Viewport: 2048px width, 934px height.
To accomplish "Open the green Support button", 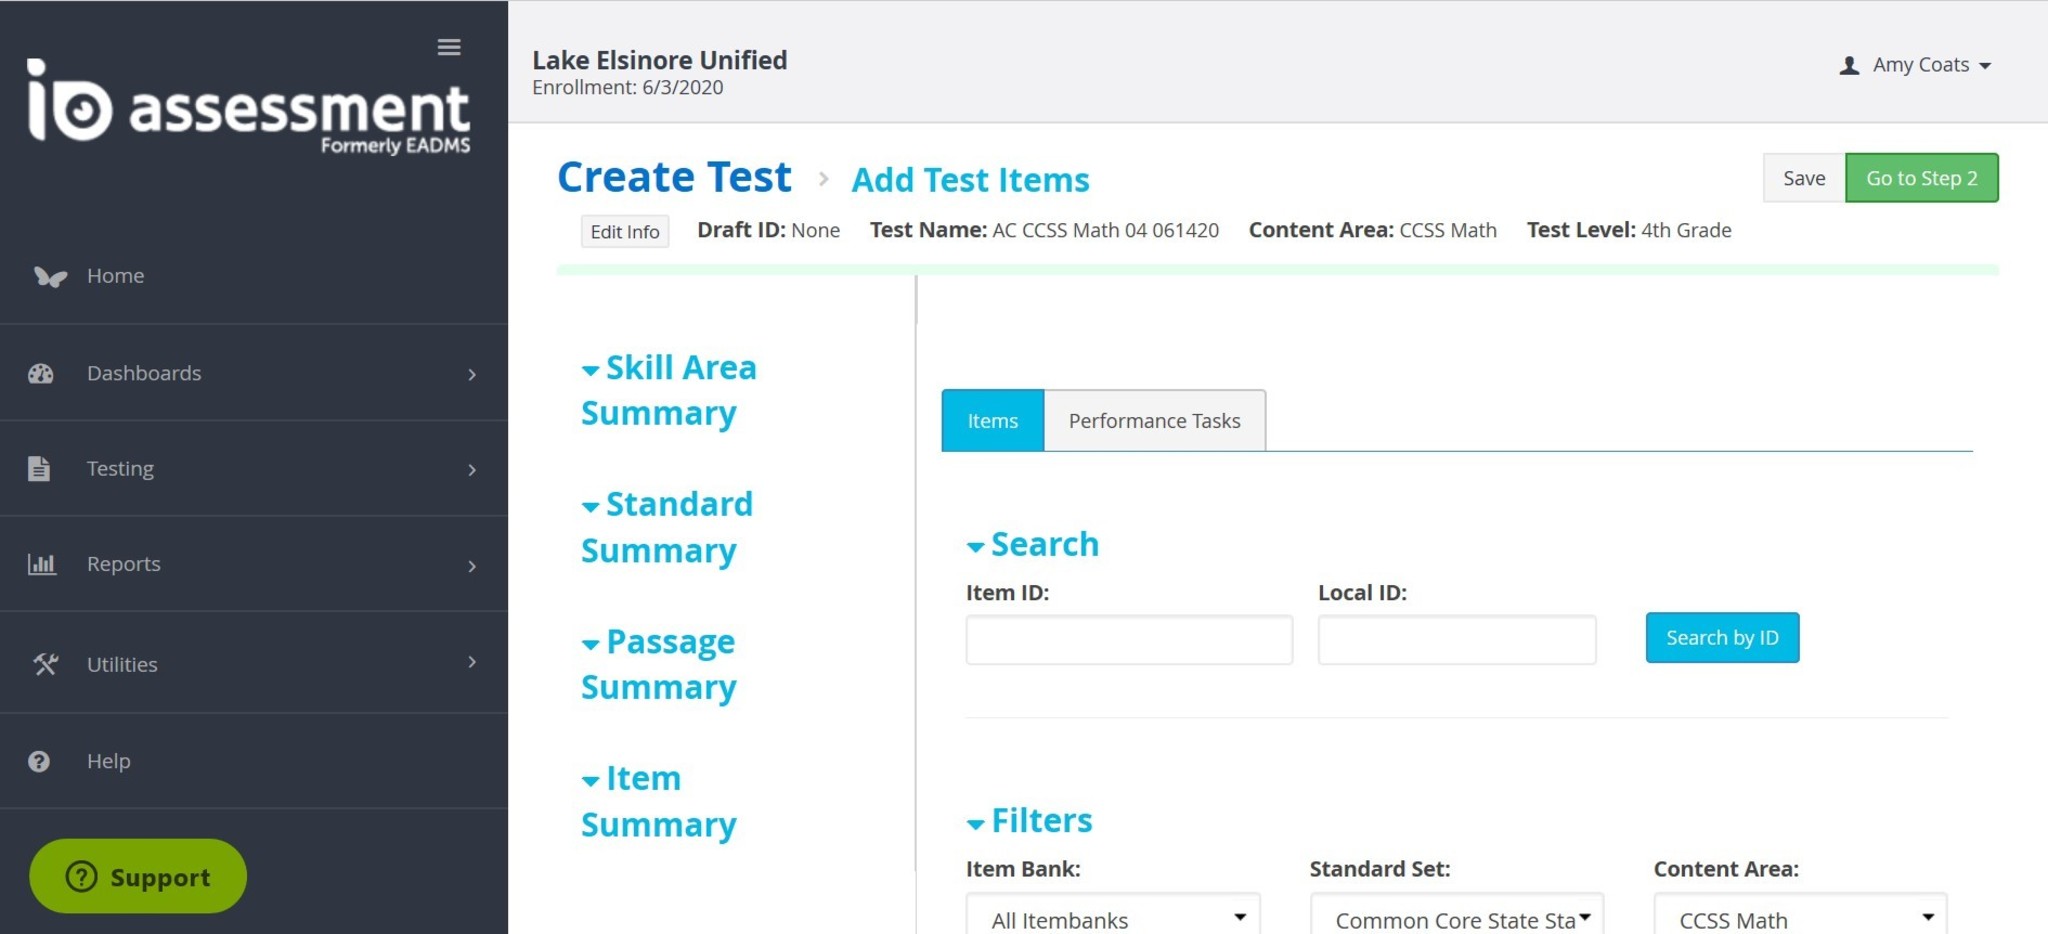I will click(138, 876).
